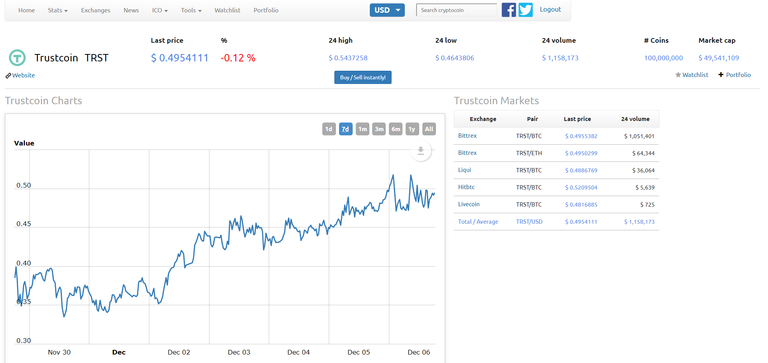Click the Trustcoin TRST logo icon
This screenshot has width=768, height=363.
(17, 58)
